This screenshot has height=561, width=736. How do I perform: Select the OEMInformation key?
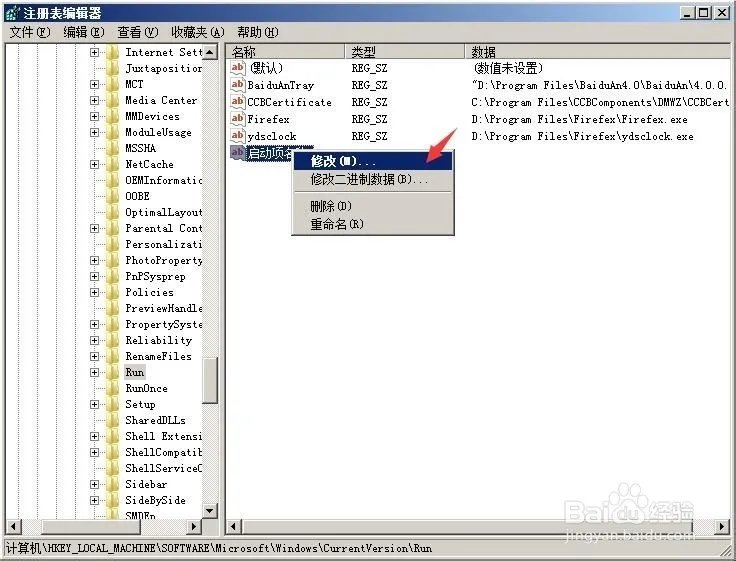click(163, 180)
